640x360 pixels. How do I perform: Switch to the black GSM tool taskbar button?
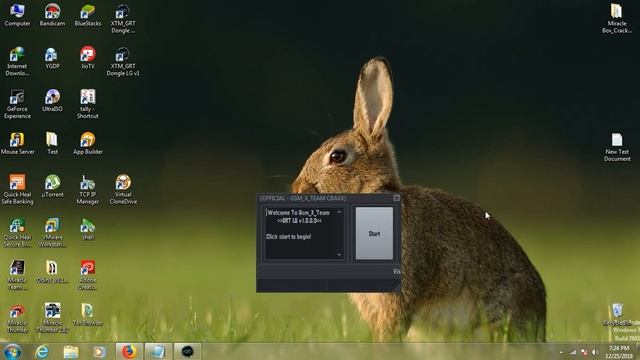187,351
